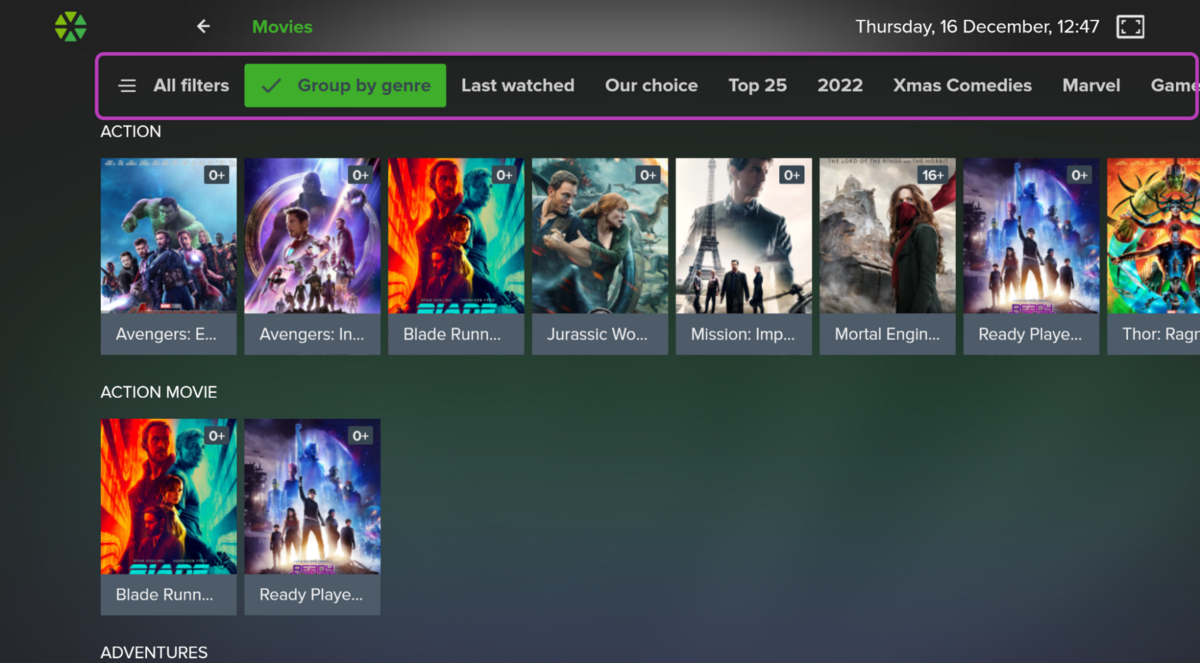Open the Mission: Imp... movie card
The height and width of the screenshot is (663, 1200).
click(x=744, y=256)
